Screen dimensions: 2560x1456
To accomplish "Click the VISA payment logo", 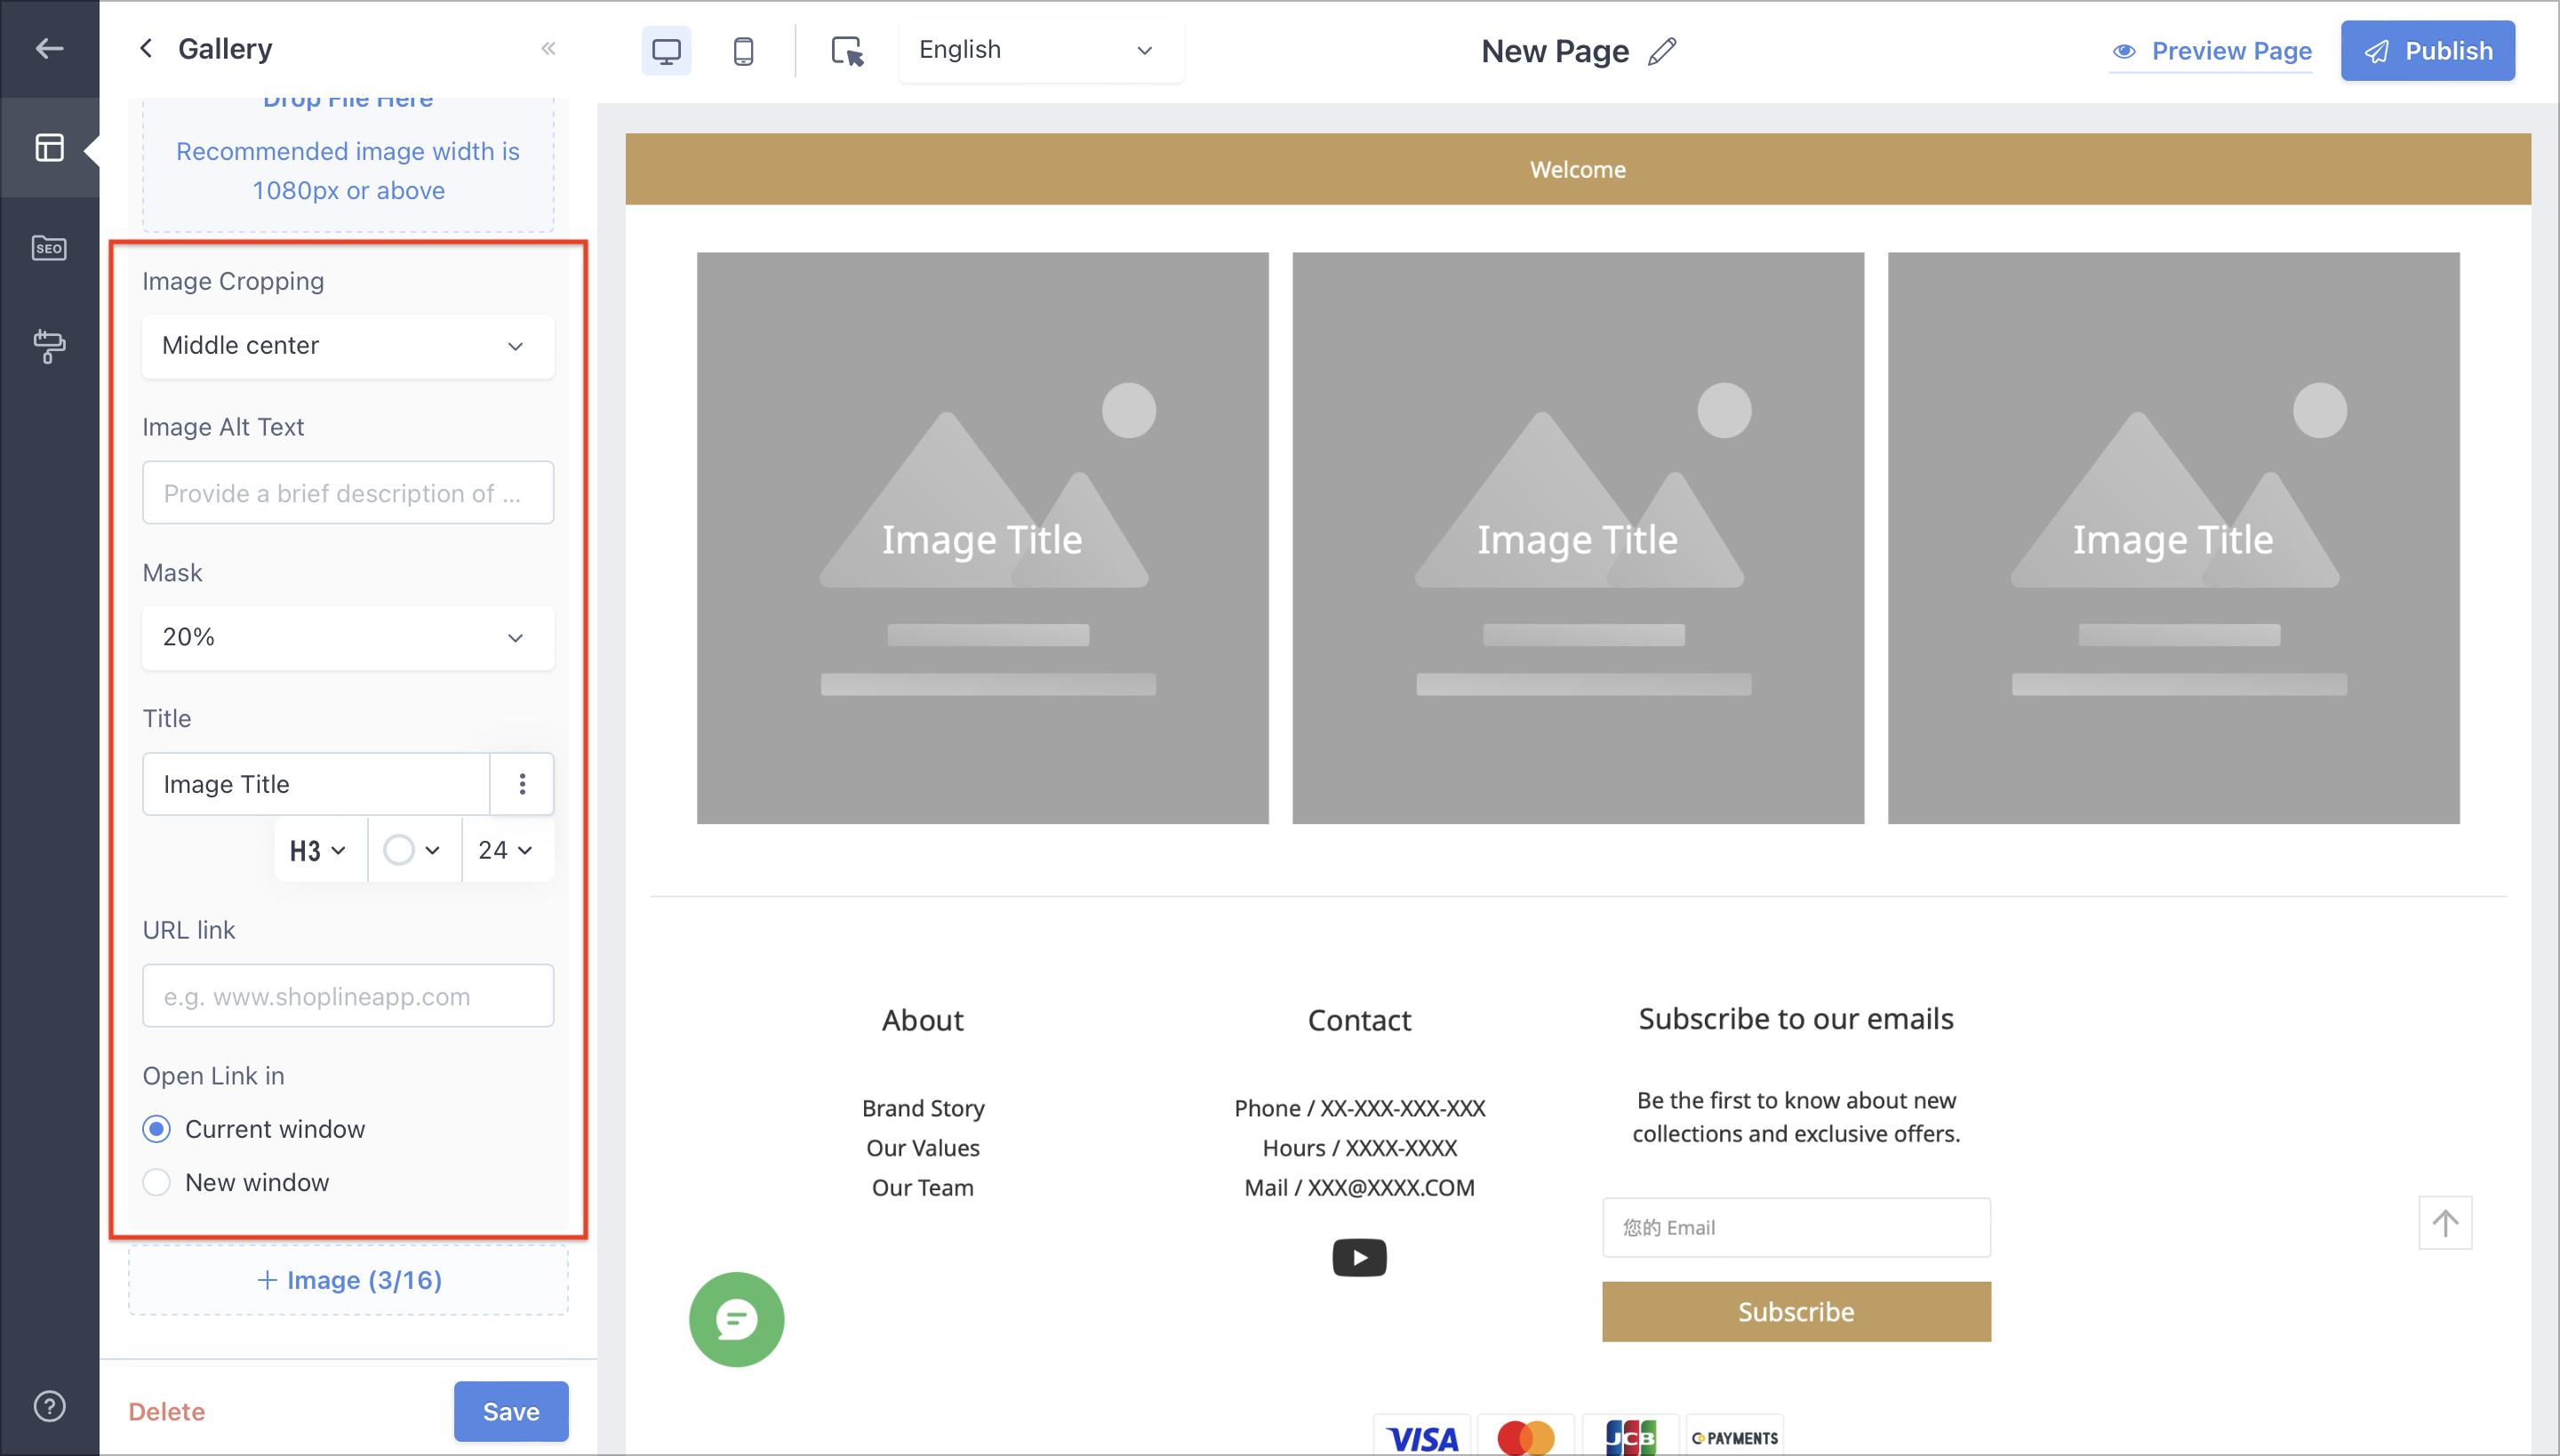I will click(1422, 1437).
